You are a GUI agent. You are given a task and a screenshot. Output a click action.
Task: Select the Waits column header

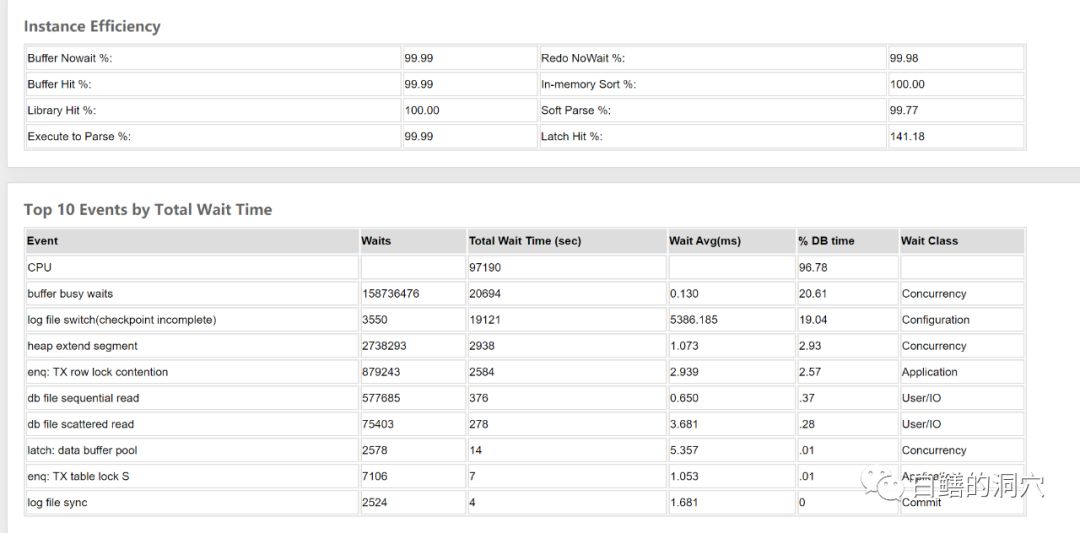pos(376,241)
